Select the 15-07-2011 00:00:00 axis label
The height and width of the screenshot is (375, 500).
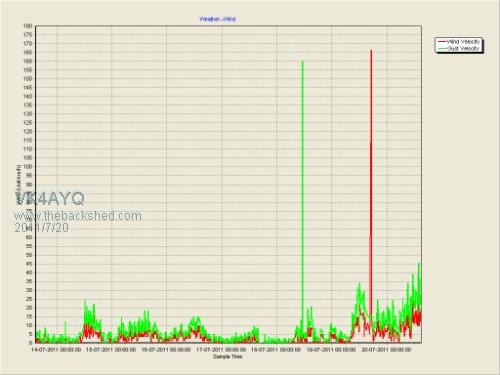(x=111, y=350)
